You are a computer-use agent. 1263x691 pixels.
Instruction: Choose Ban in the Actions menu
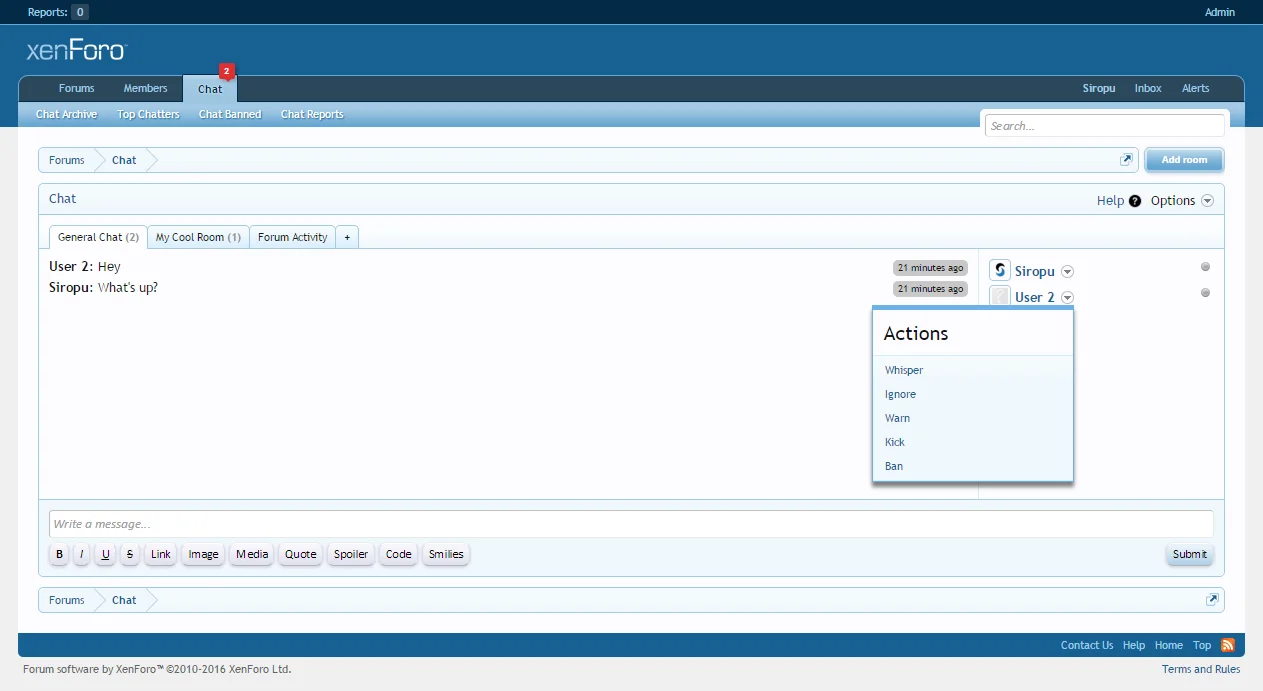click(894, 466)
